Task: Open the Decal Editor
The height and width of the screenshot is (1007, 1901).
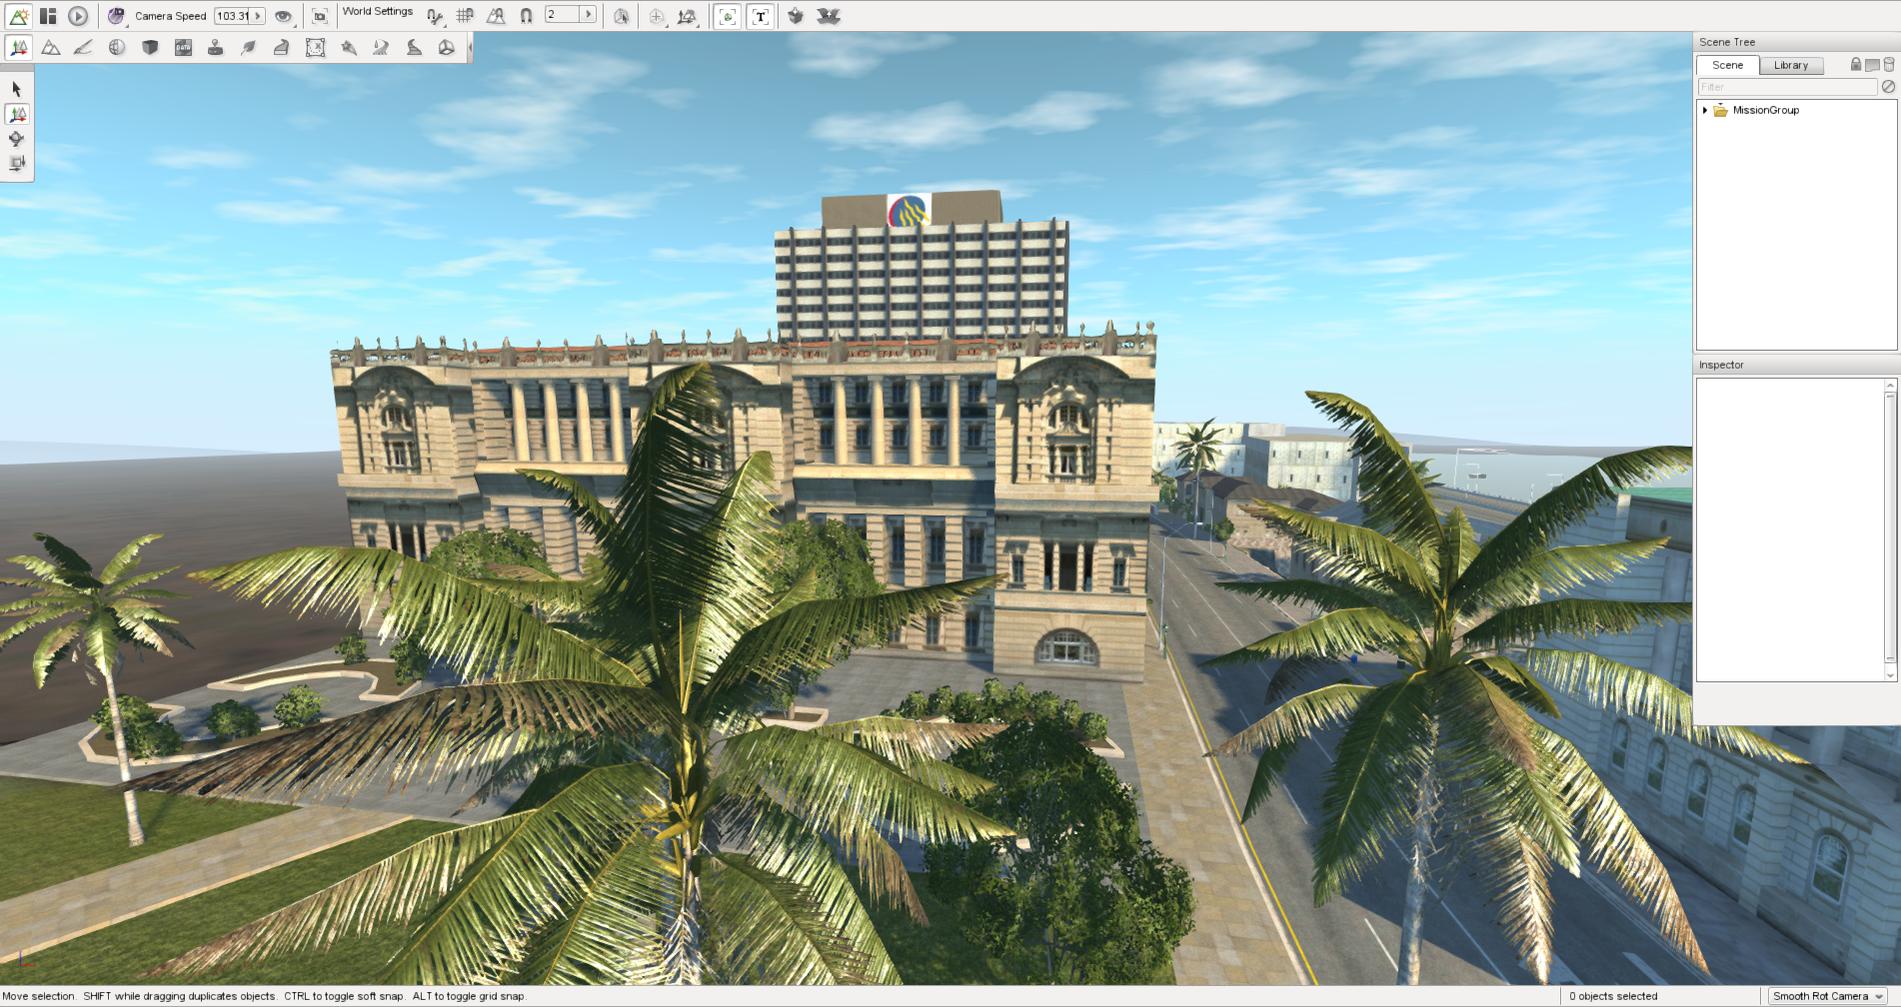Action: pyautogui.click(x=215, y=47)
